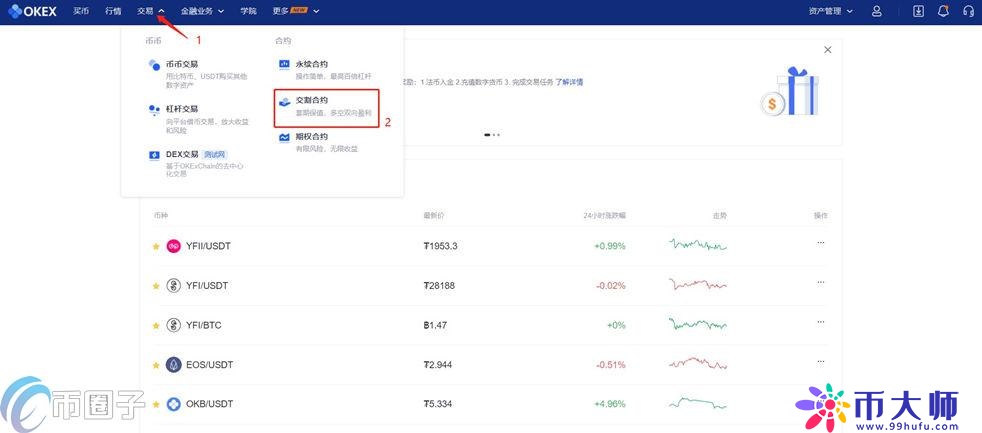This screenshot has height=433, width=982.
Task: Click the DEX交易 icon
Action: 154,155
